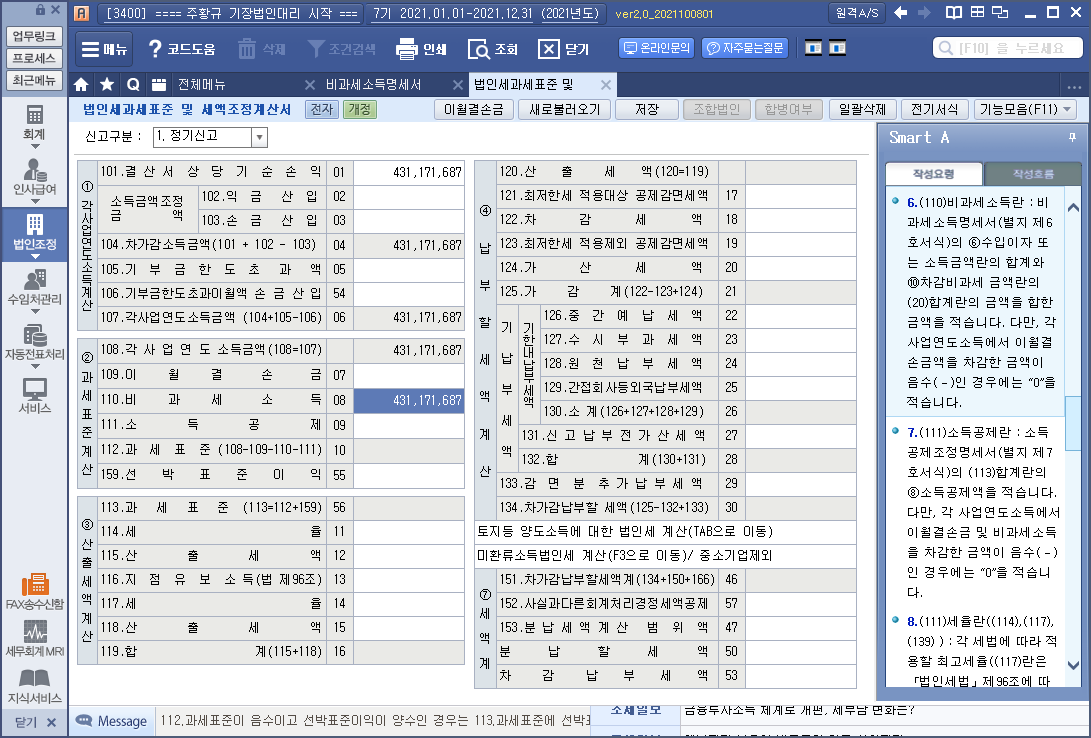The image size is (1091, 738).
Task: Click the F10 search input field
Action: 1008,48
